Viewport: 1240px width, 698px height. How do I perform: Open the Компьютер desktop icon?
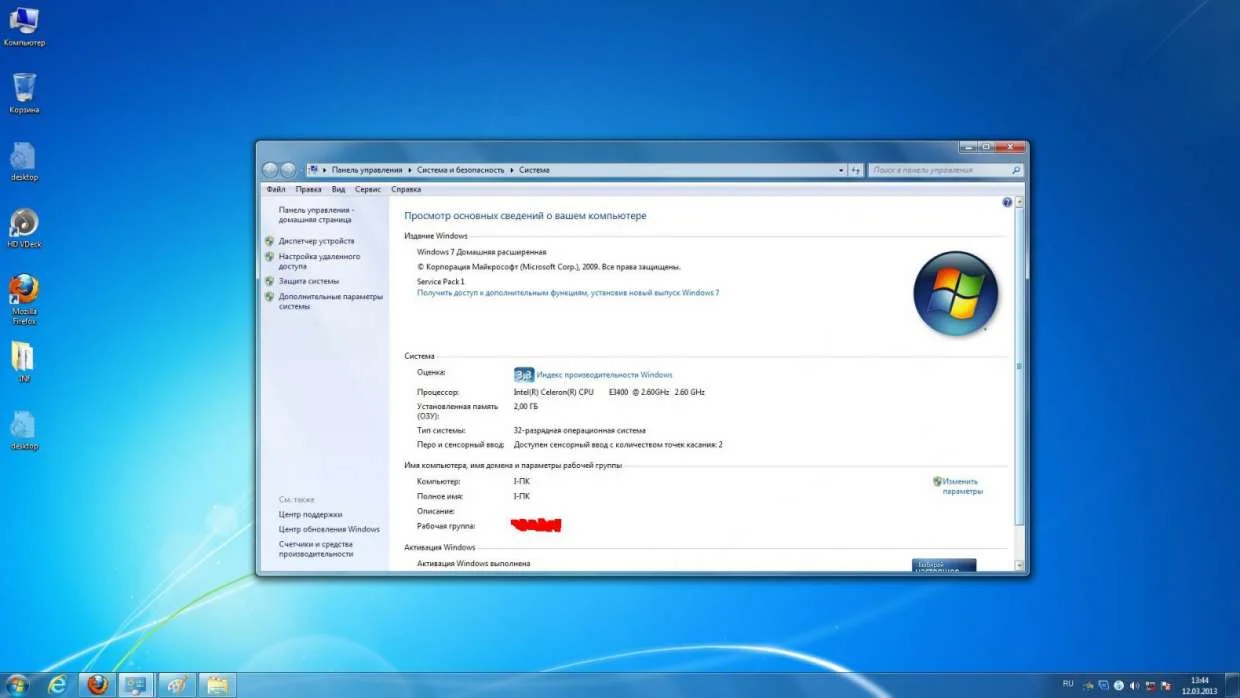coord(24,26)
